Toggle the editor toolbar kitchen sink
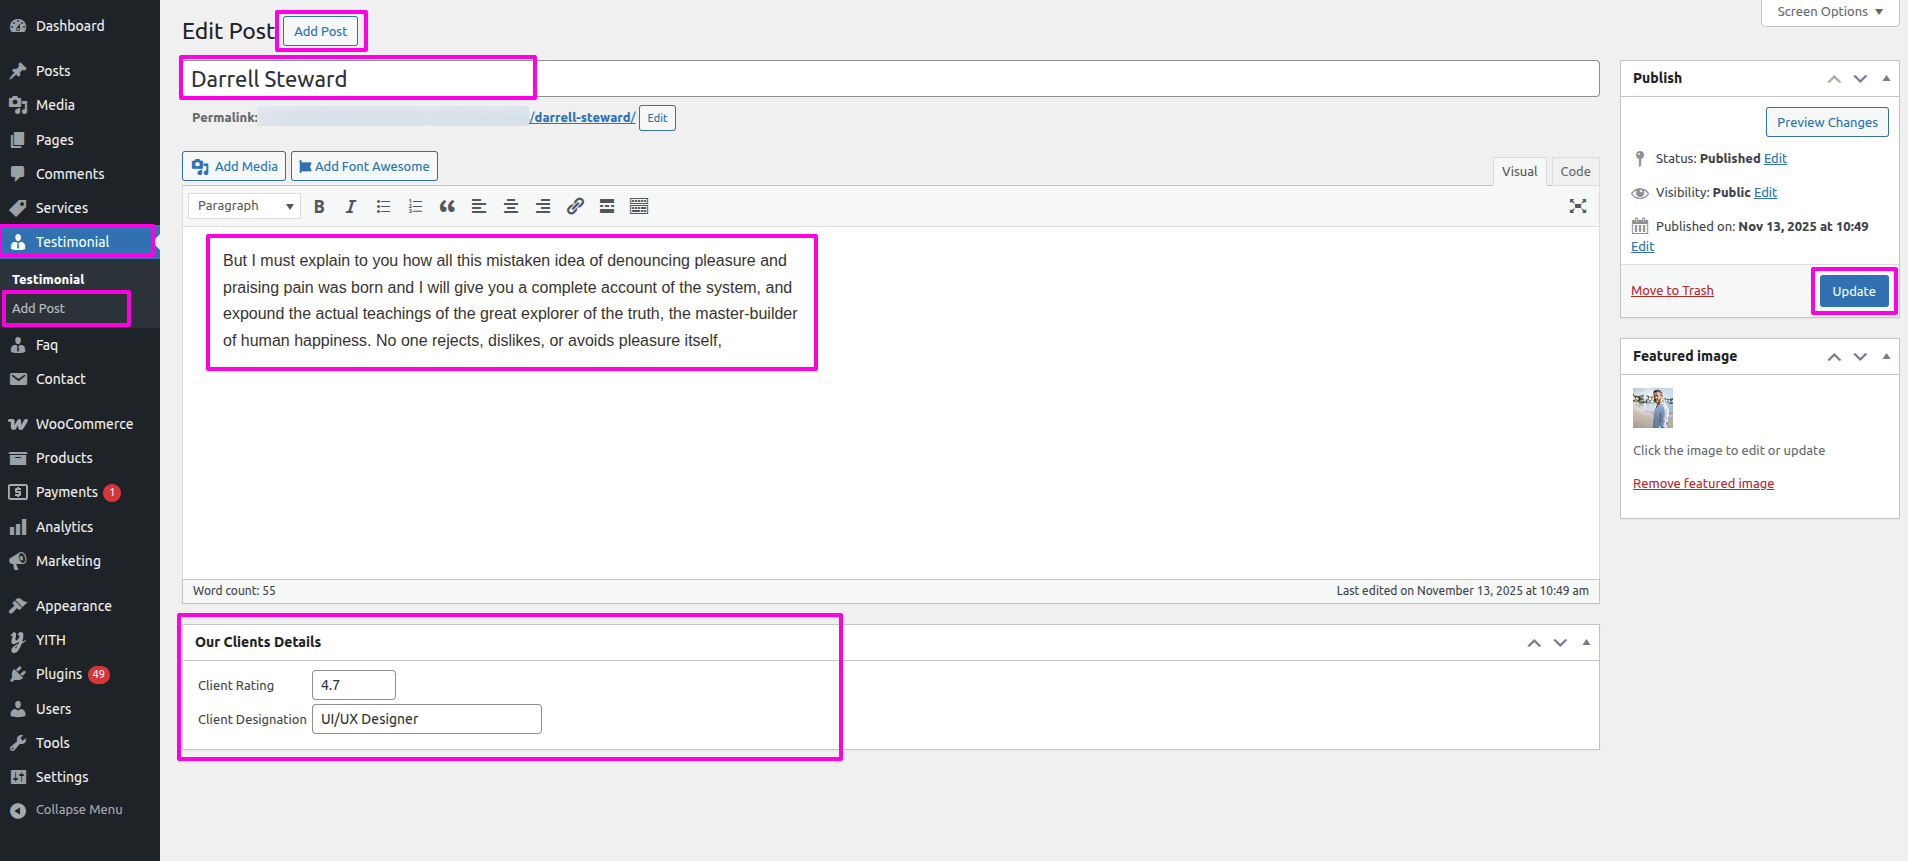This screenshot has width=1908, height=861. pyautogui.click(x=639, y=207)
